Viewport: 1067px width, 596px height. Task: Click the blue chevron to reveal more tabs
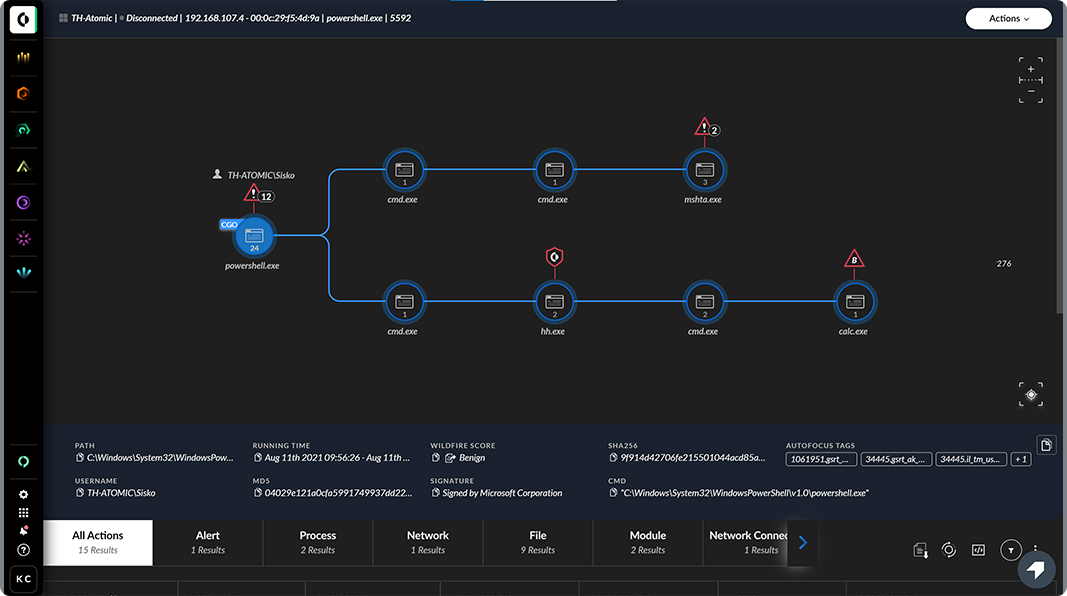pyautogui.click(x=802, y=543)
